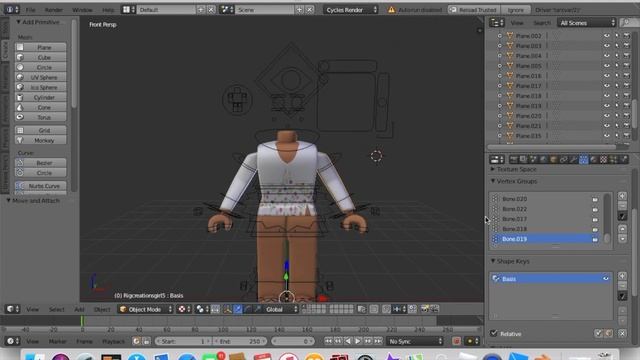Open the File menu

click(x=31, y=9)
